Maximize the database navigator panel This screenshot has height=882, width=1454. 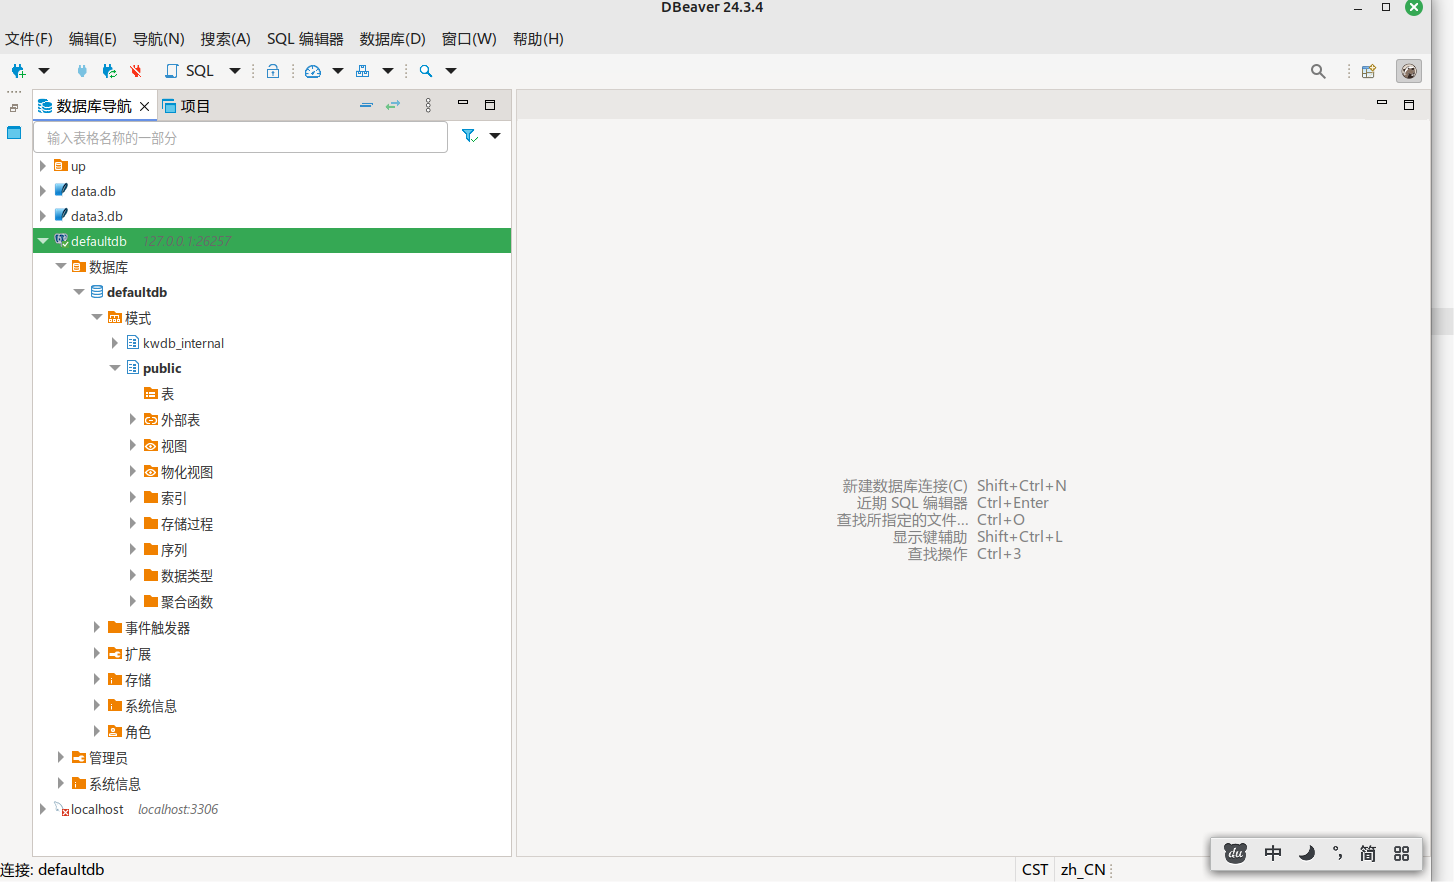pyautogui.click(x=490, y=105)
